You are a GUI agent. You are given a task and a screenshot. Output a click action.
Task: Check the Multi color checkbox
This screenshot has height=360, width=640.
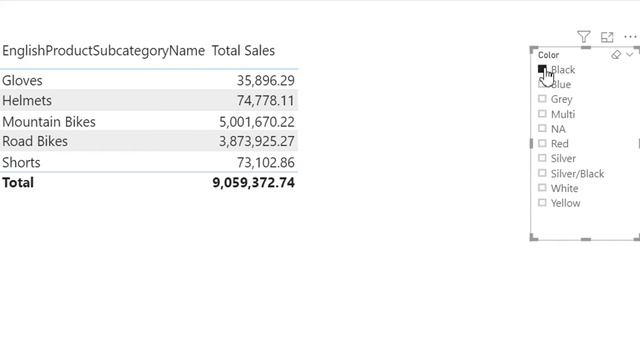pyautogui.click(x=542, y=113)
